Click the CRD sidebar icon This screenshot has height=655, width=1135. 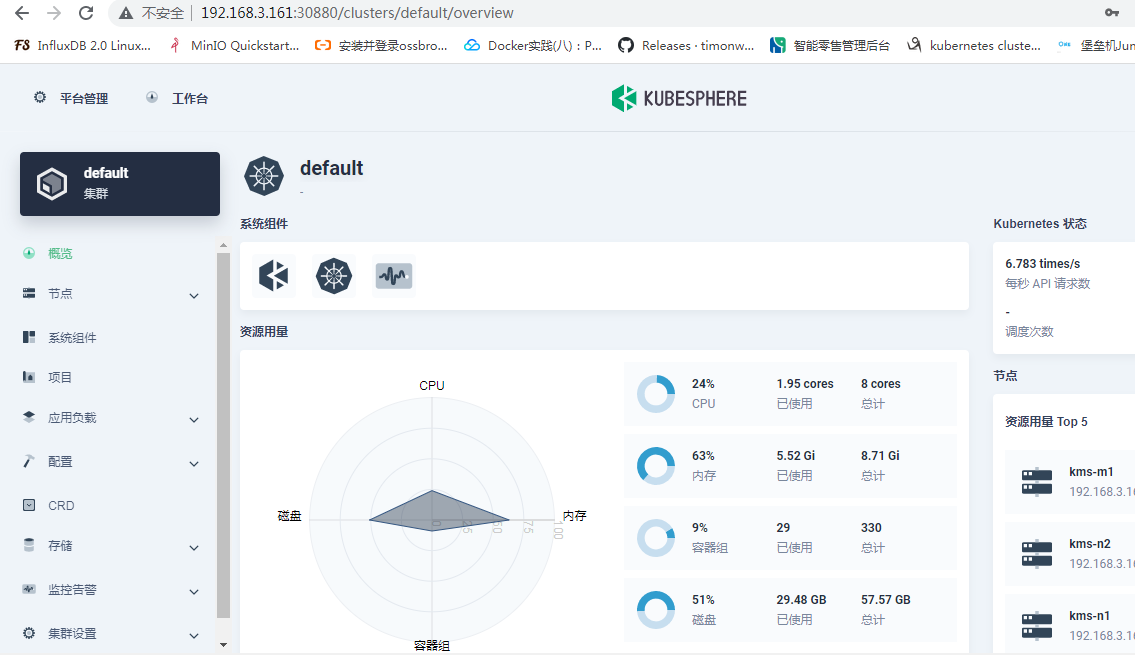(29, 505)
